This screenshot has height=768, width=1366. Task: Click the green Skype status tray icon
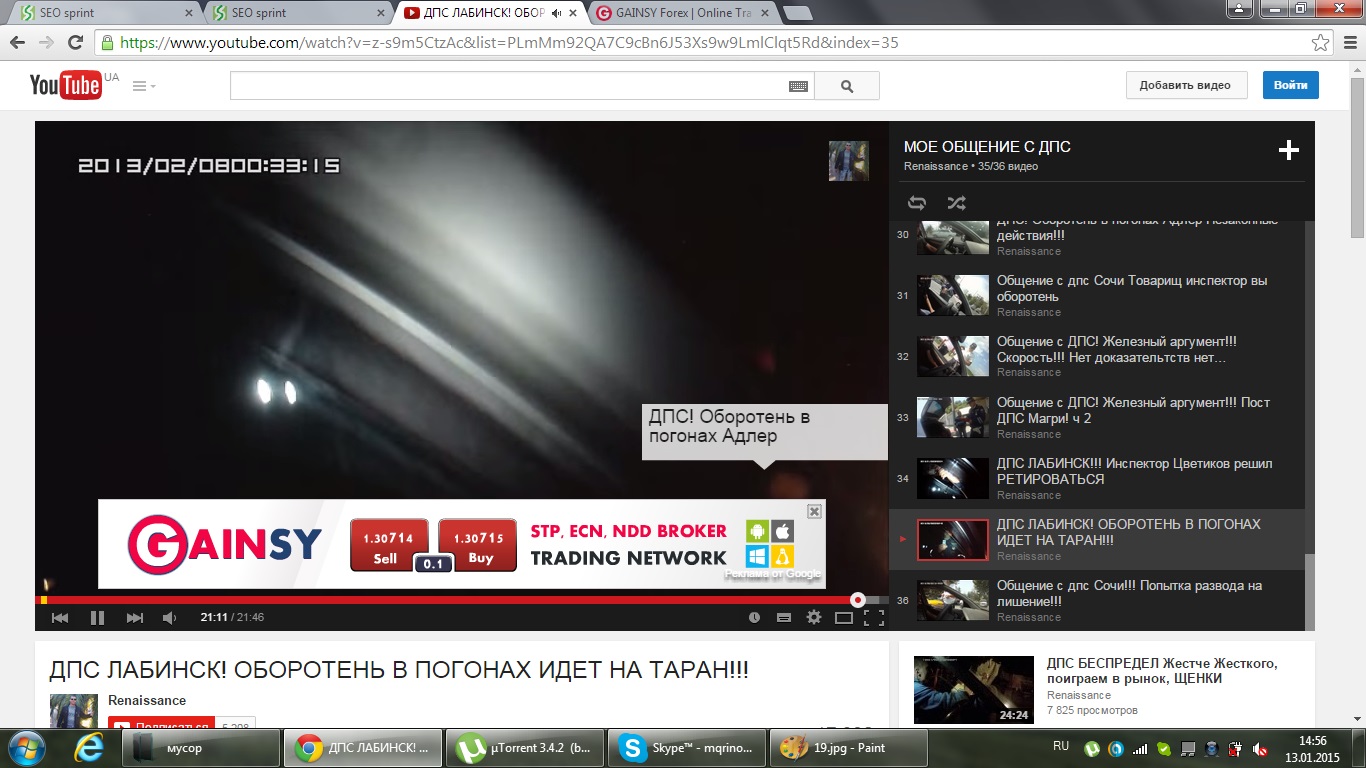pyautogui.click(x=1163, y=748)
